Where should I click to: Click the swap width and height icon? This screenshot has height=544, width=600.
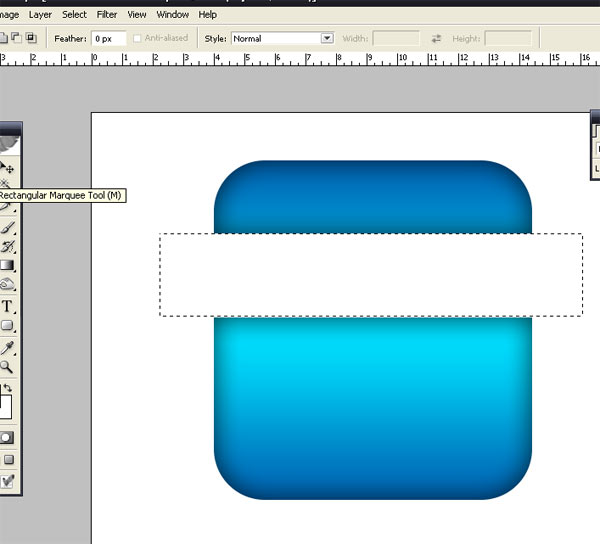click(x=436, y=39)
